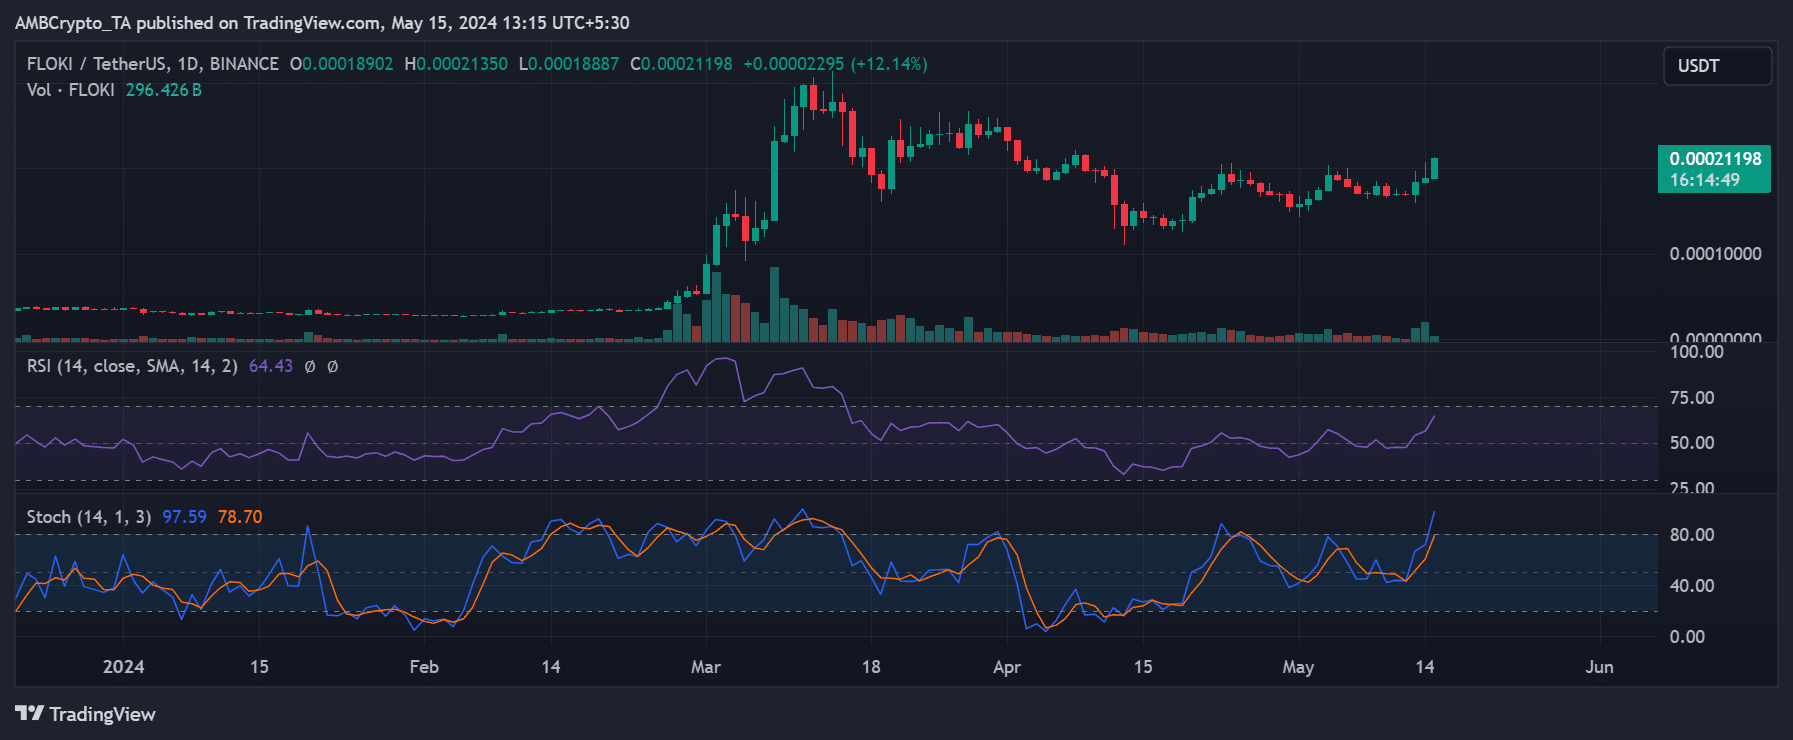The height and width of the screenshot is (740, 1793).
Task: Click the RSI value 64.43
Action: (x=270, y=366)
